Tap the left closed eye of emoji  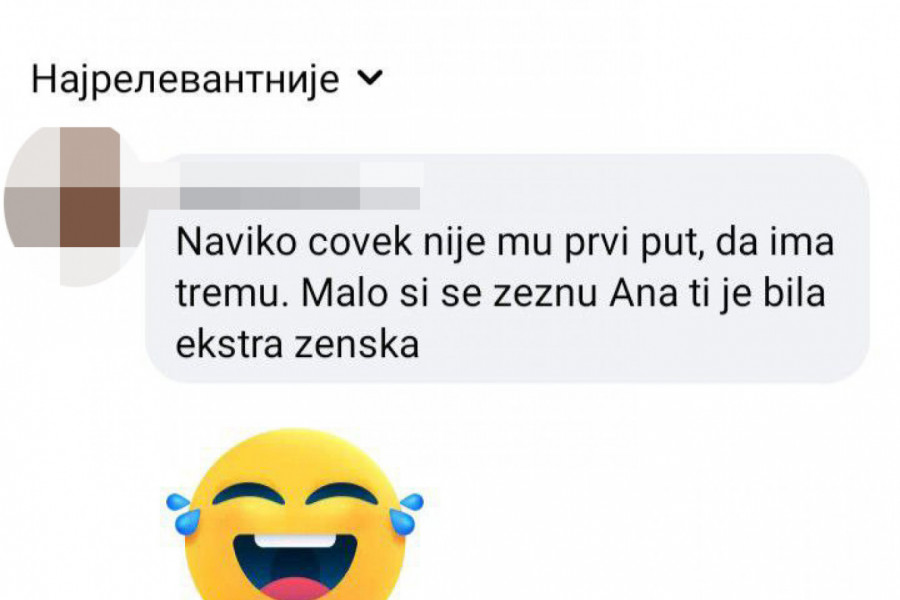(x=248, y=497)
